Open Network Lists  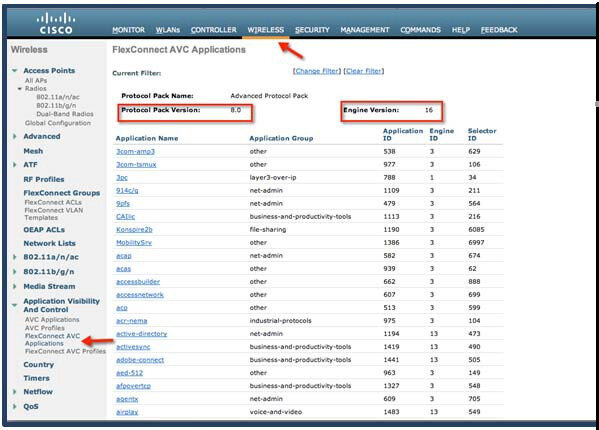tap(49, 243)
